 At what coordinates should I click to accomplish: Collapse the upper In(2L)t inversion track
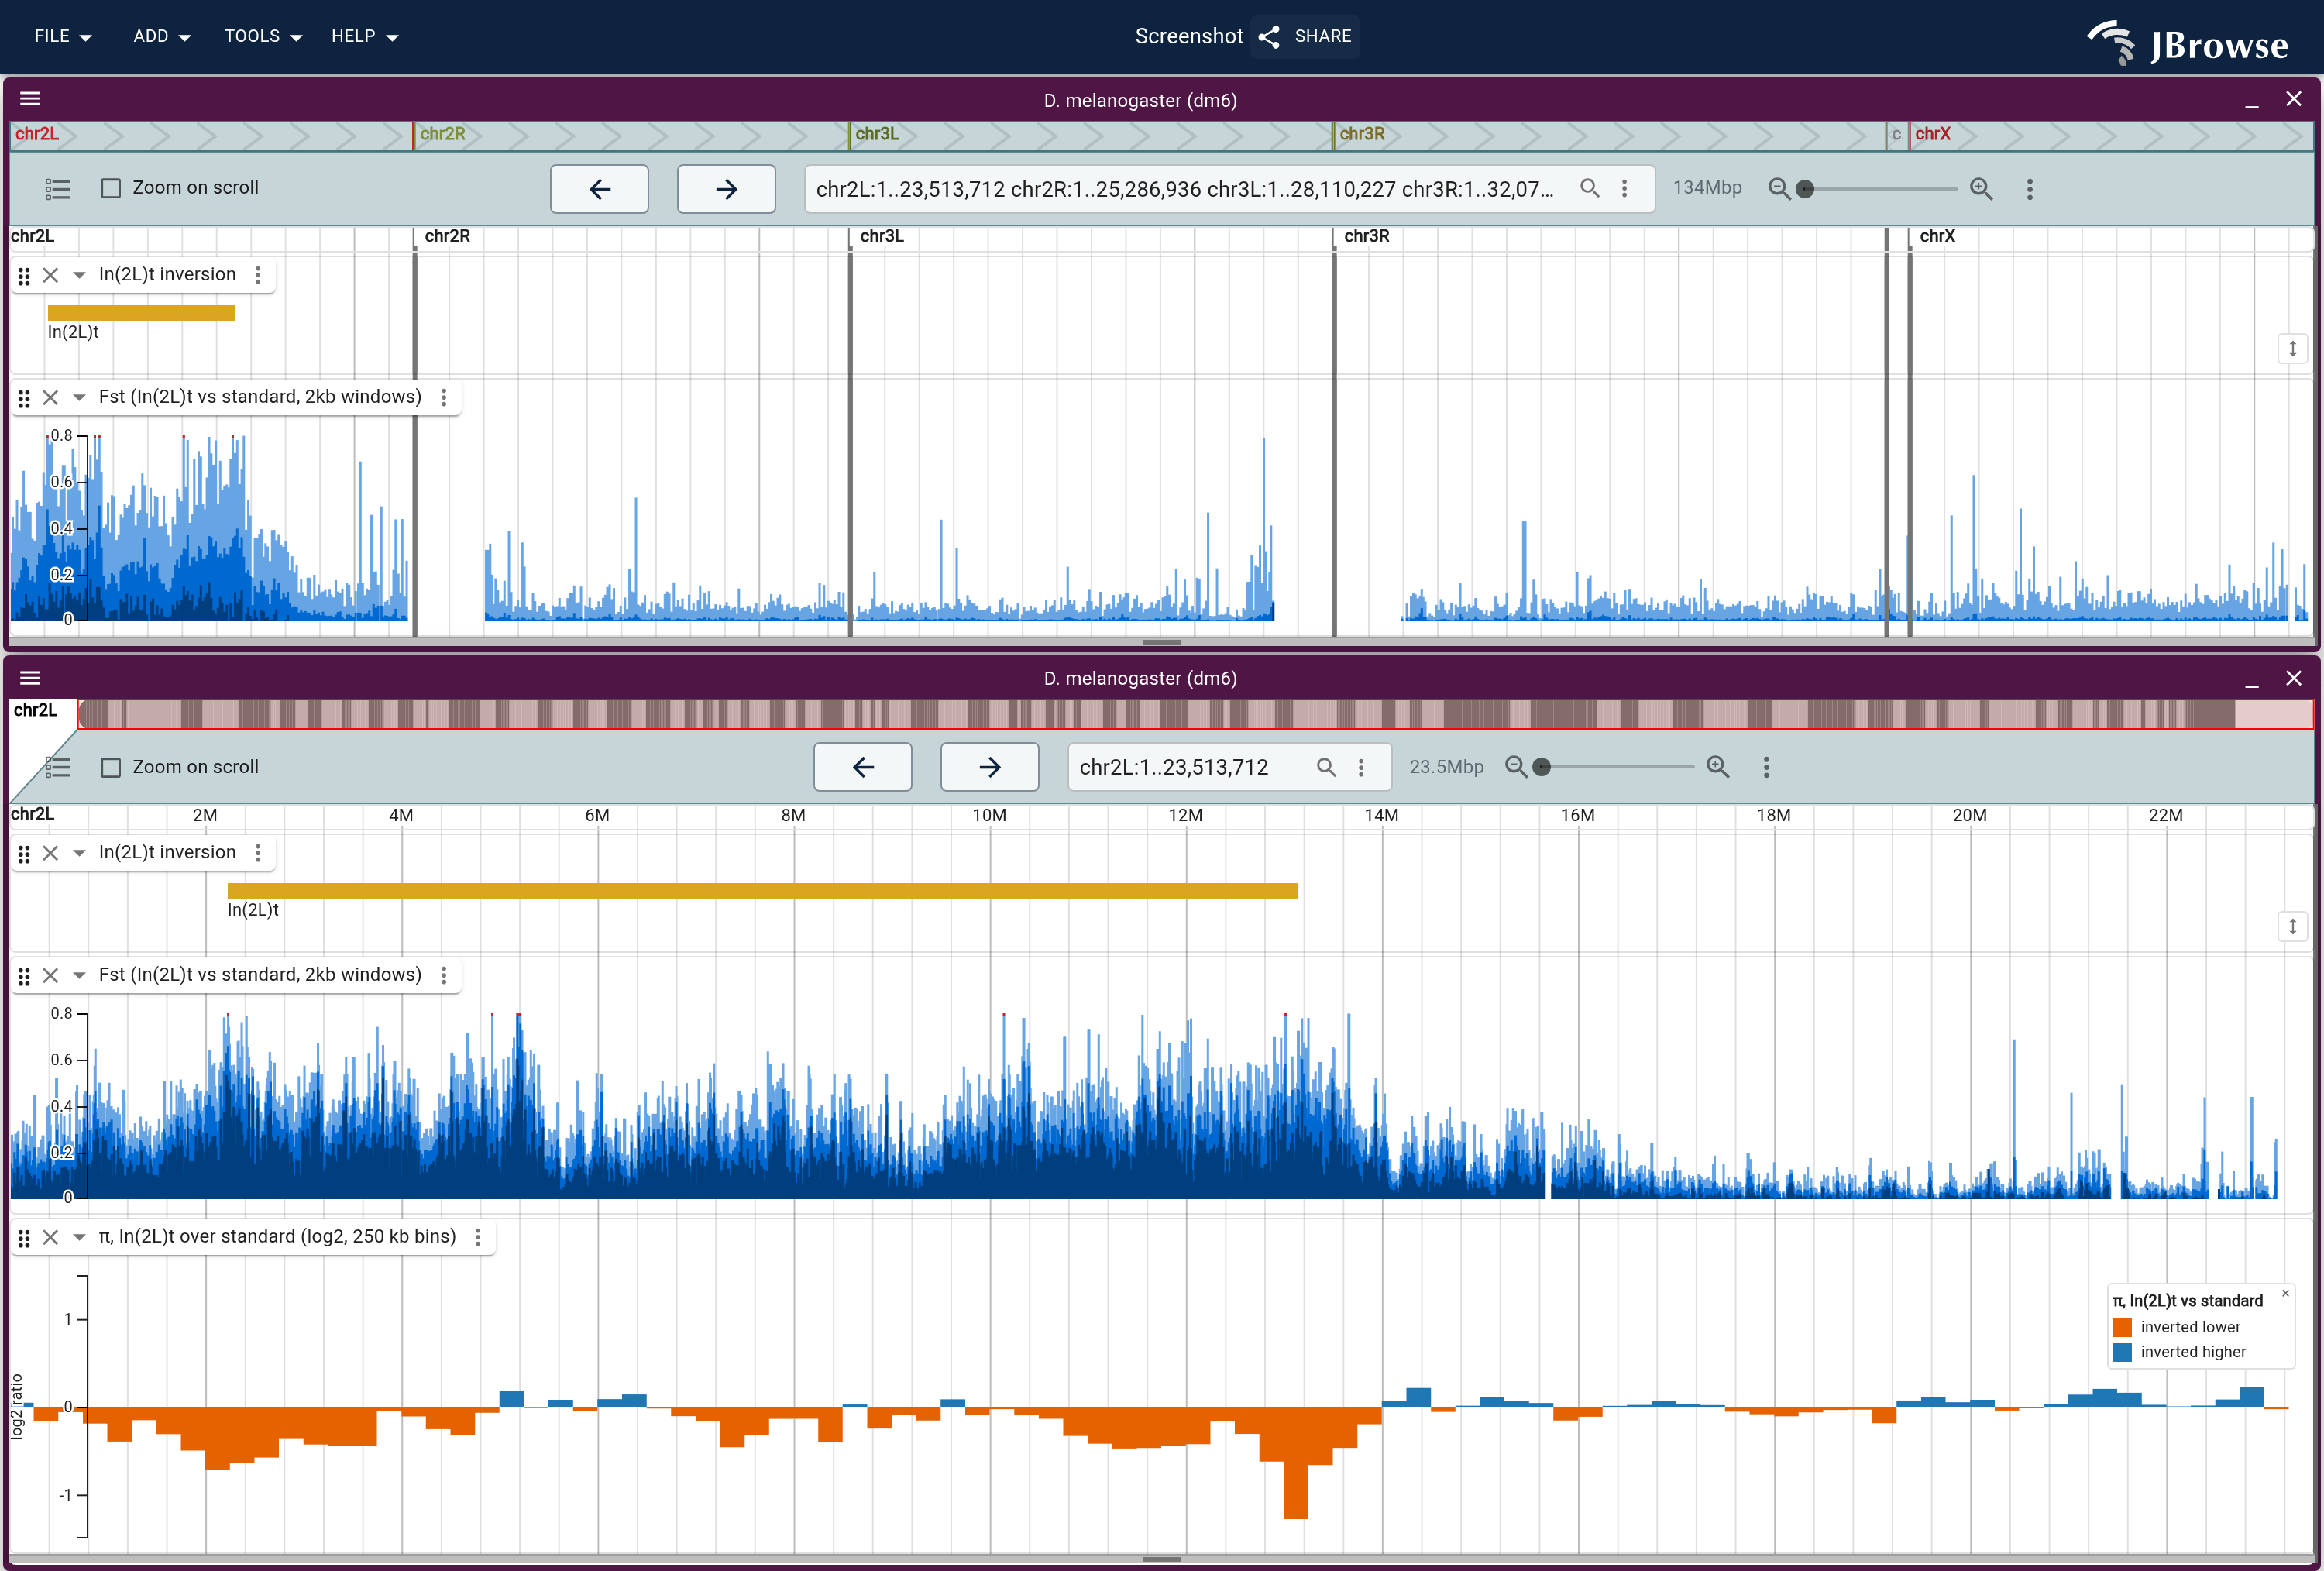point(79,275)
